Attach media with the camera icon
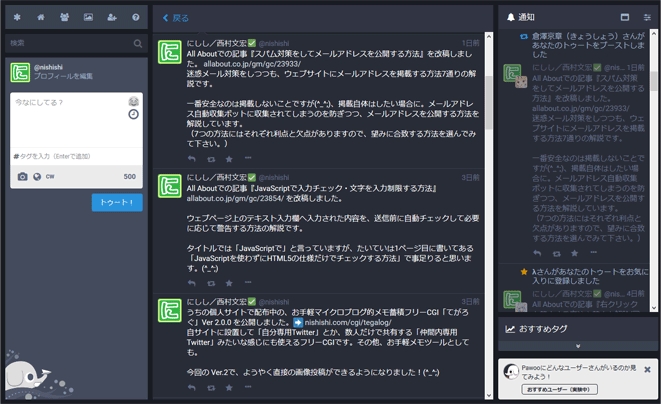 (x=22, y=177)
